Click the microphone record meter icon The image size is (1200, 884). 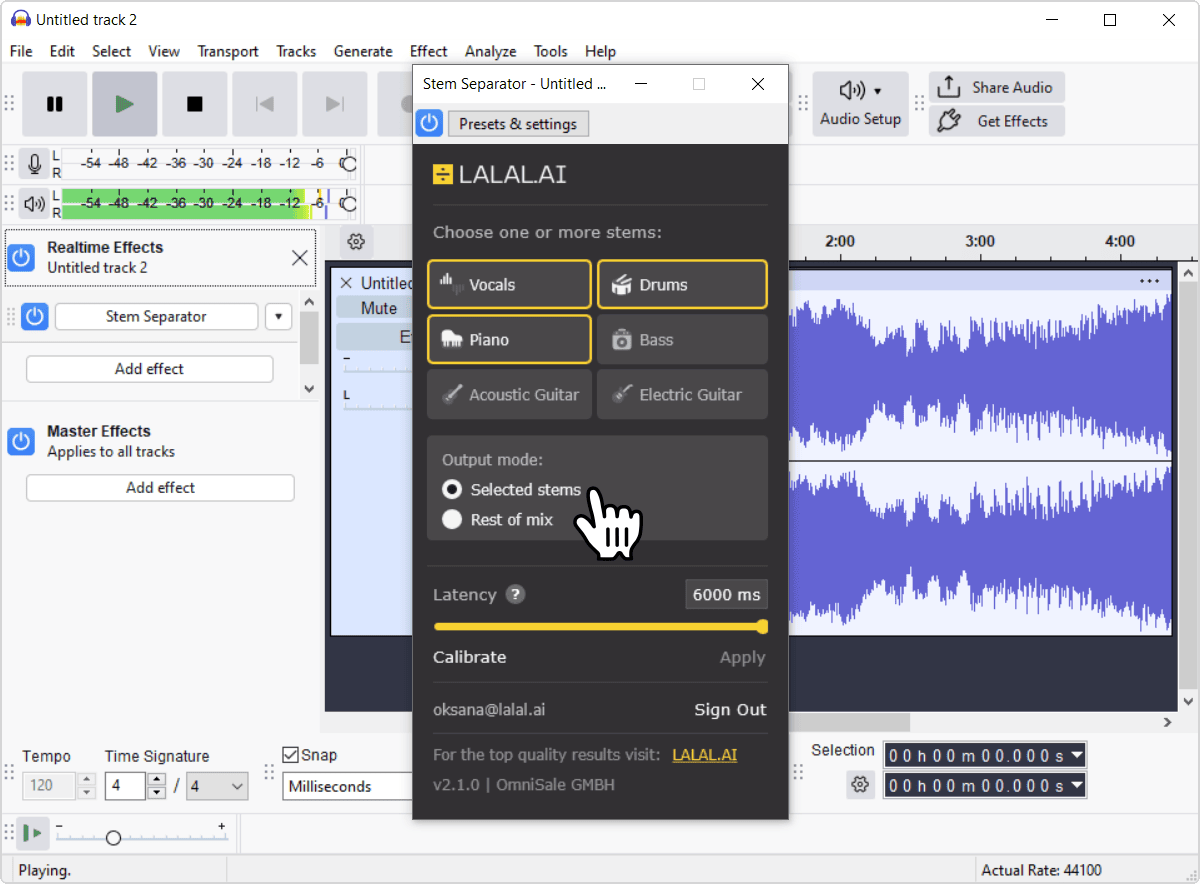click(x=35, y=164)
